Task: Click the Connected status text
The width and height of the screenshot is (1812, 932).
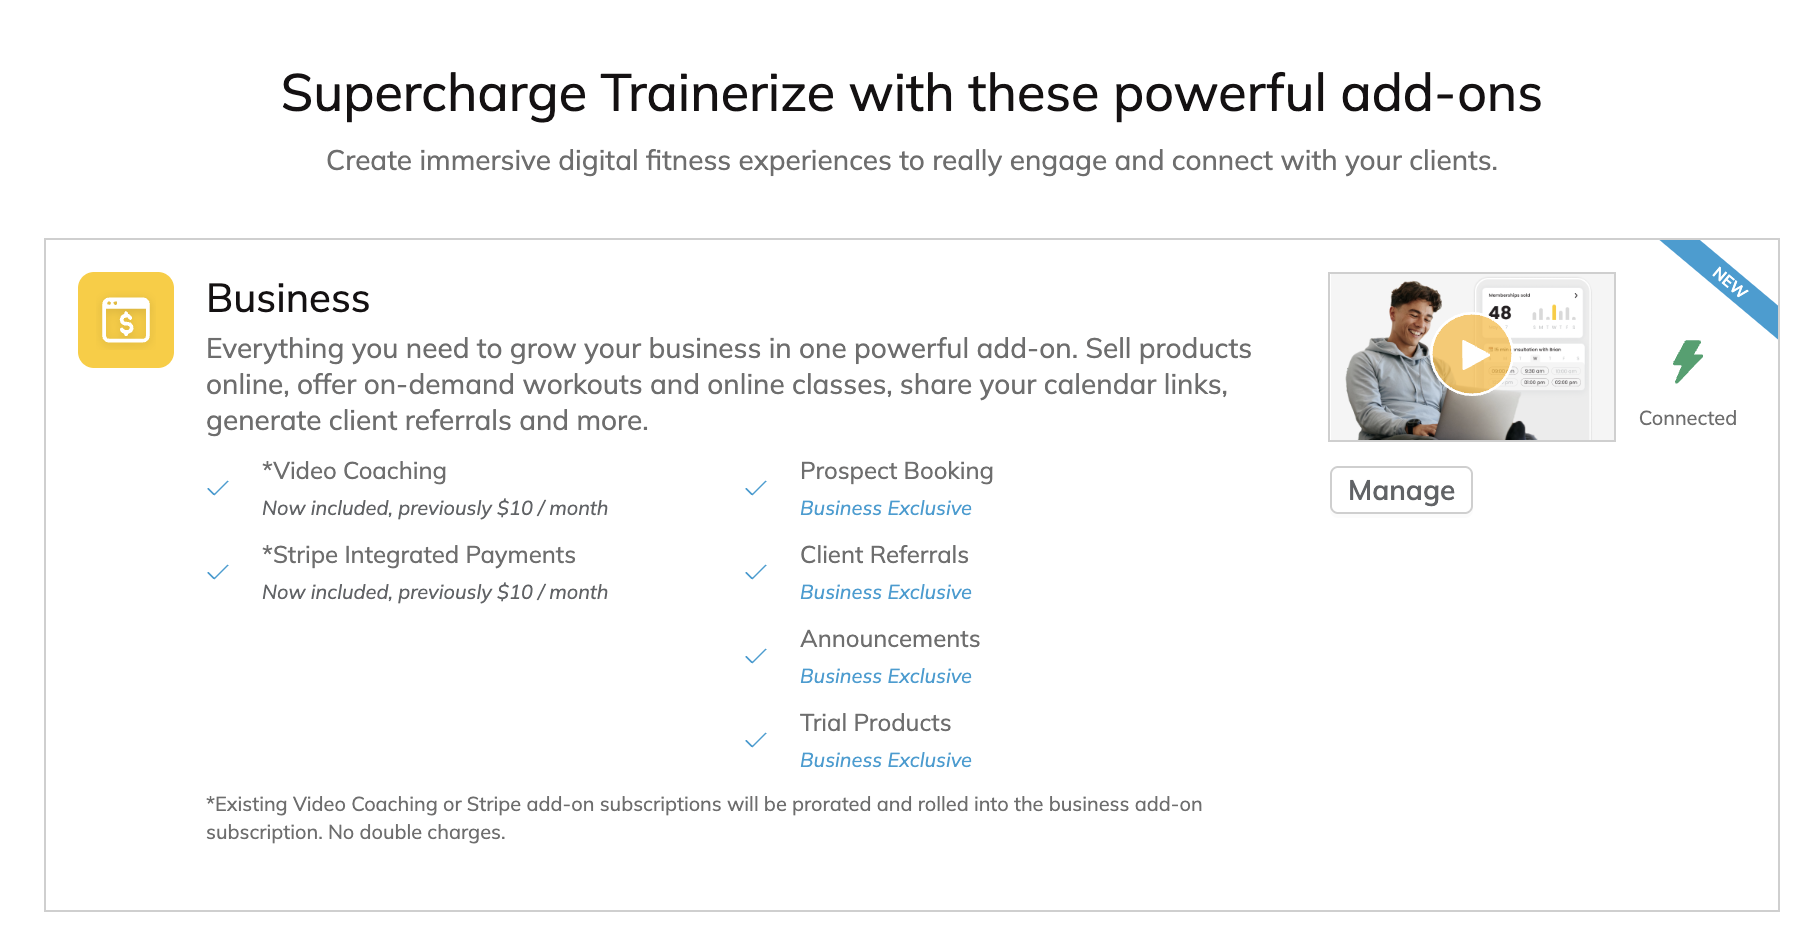Action: pyautogui.click(x=1688, y=418)
